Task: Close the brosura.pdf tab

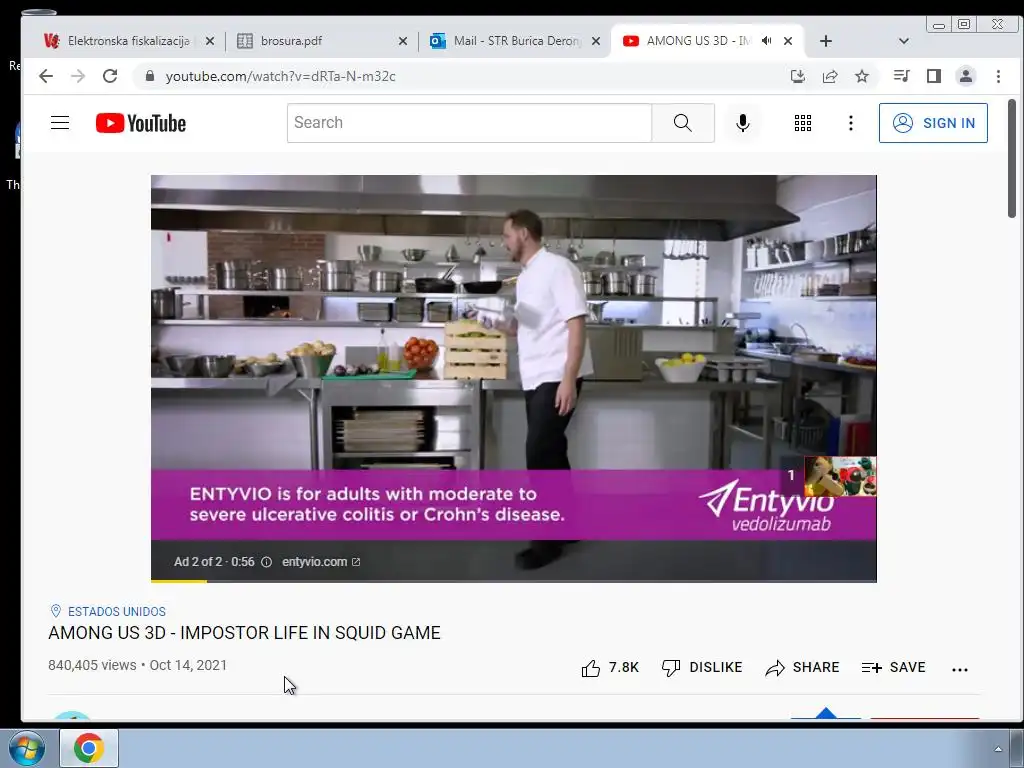Action: tap(403, 41)
